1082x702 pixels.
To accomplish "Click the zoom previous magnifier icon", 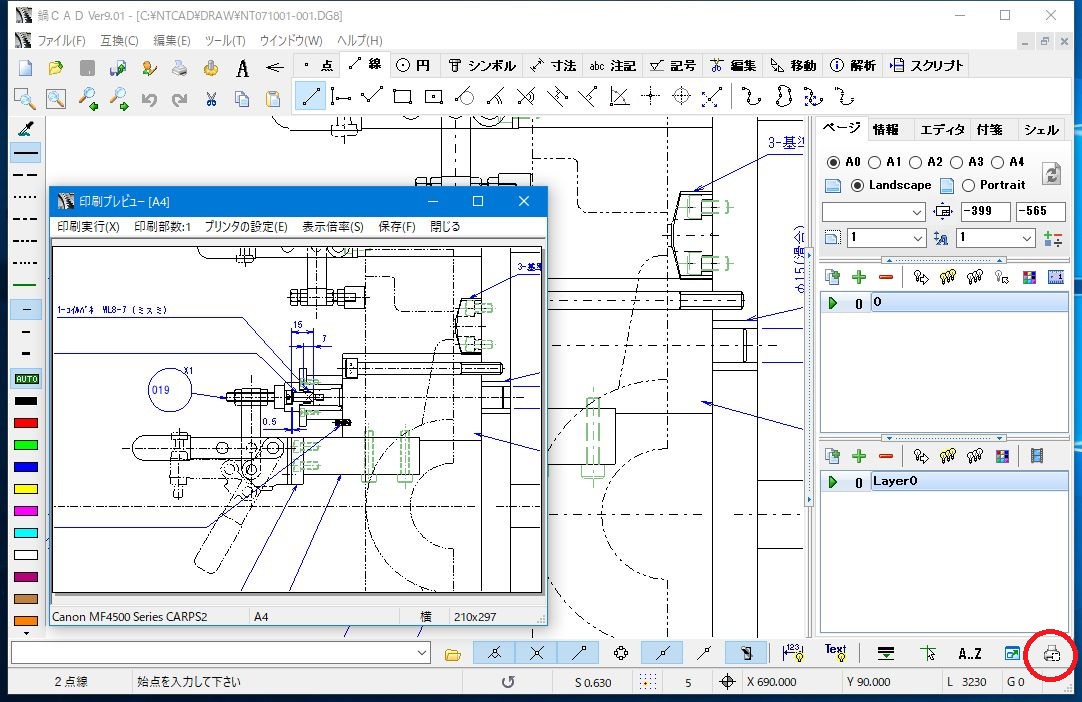I will (x=88, y=99).
